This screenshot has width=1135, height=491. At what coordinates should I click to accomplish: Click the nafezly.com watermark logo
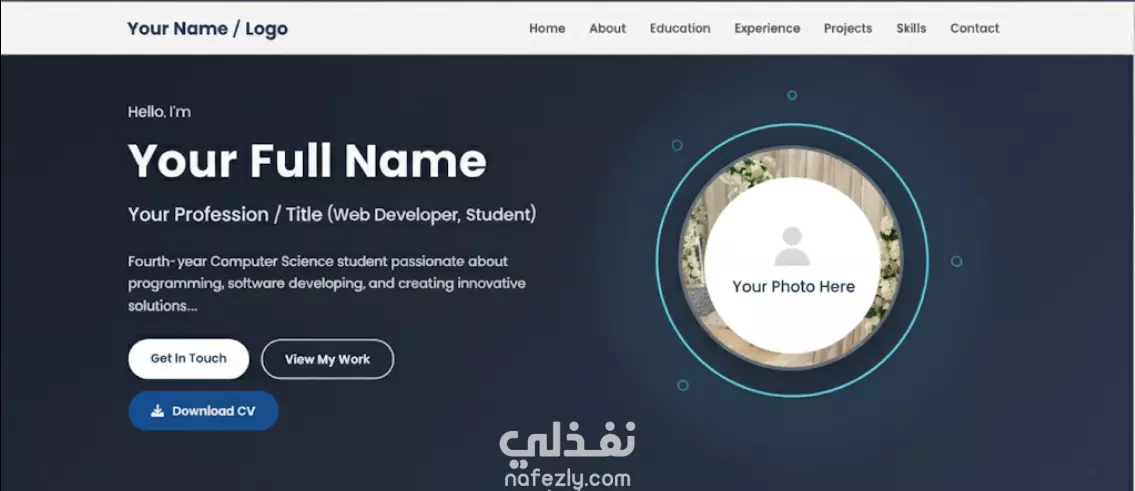pos(568,455)
